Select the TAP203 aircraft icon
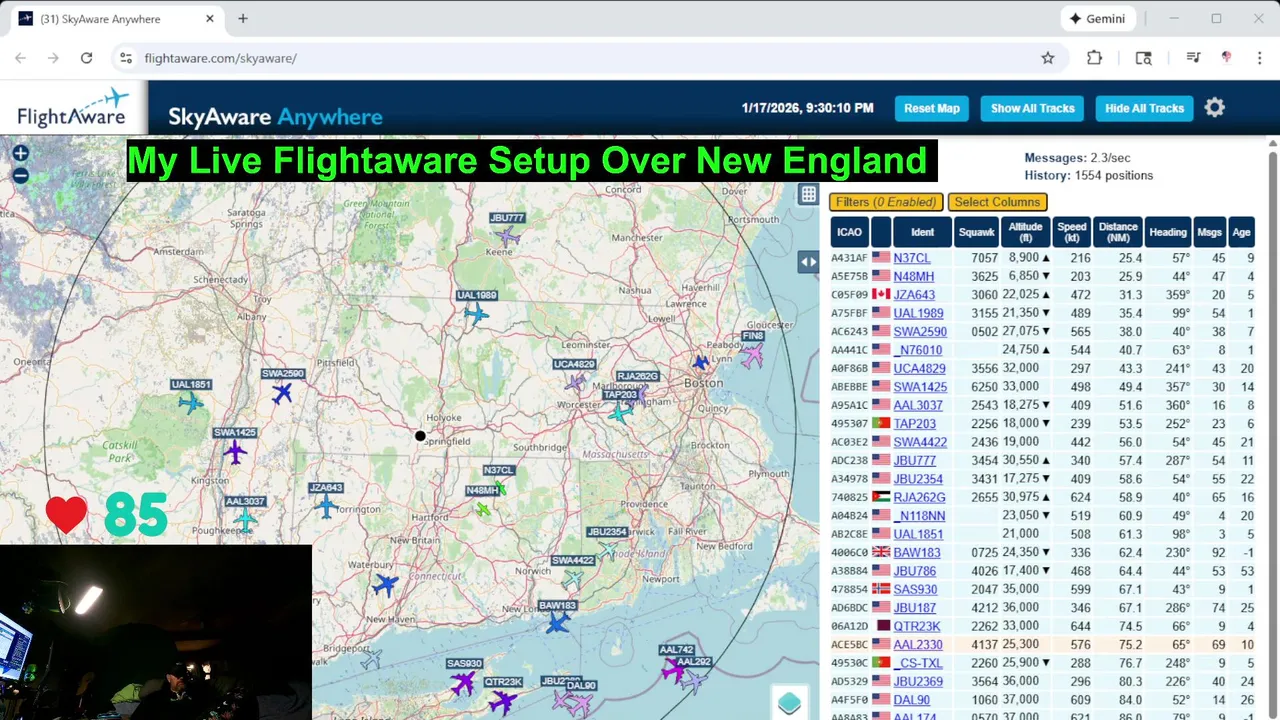Screen dimensions: 1280x720 click(x=620, y=412)
